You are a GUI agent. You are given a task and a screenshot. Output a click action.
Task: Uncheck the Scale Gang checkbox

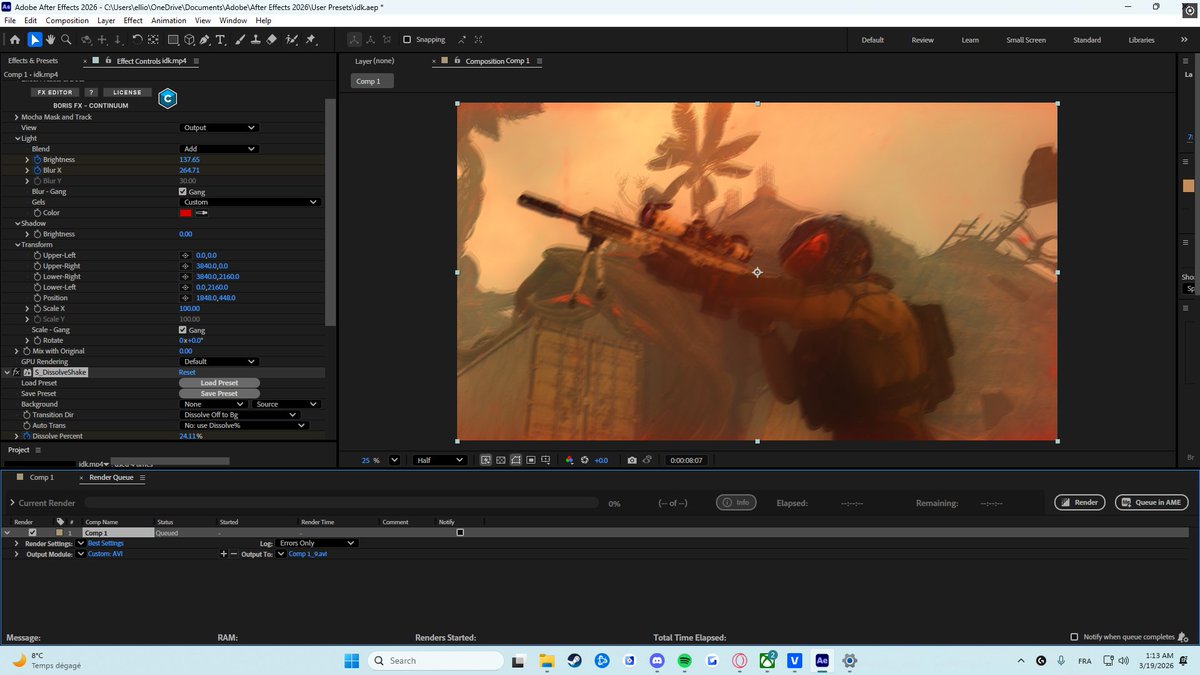tap(183, 330)
